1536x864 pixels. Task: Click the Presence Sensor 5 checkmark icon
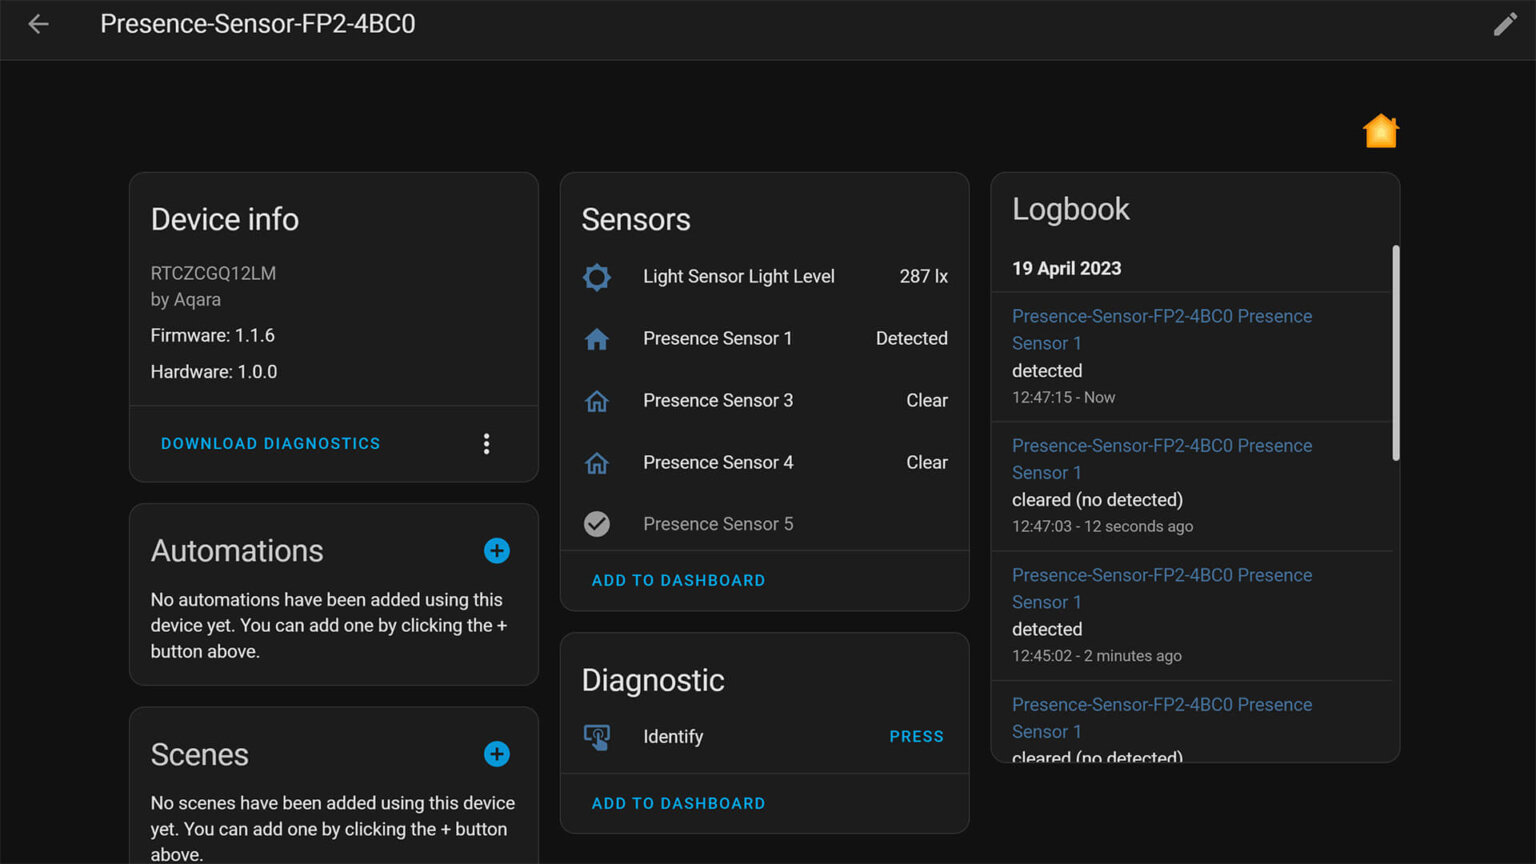tap(597, 524)
